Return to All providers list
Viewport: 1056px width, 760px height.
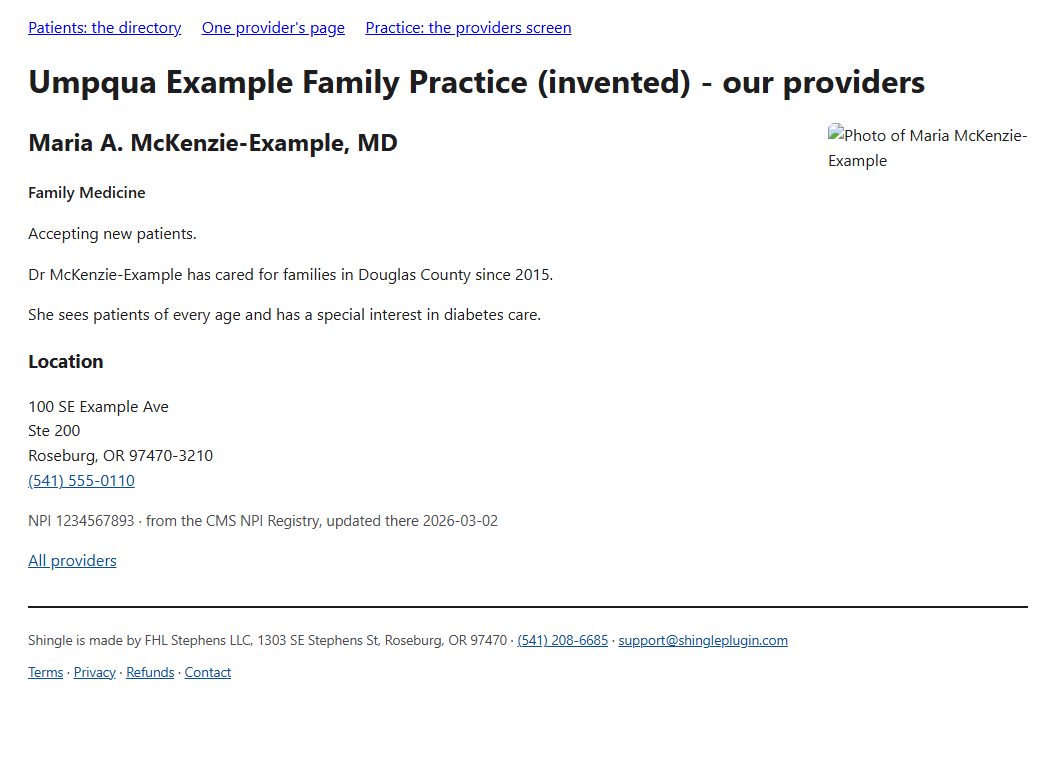click(x=72, y=561)
